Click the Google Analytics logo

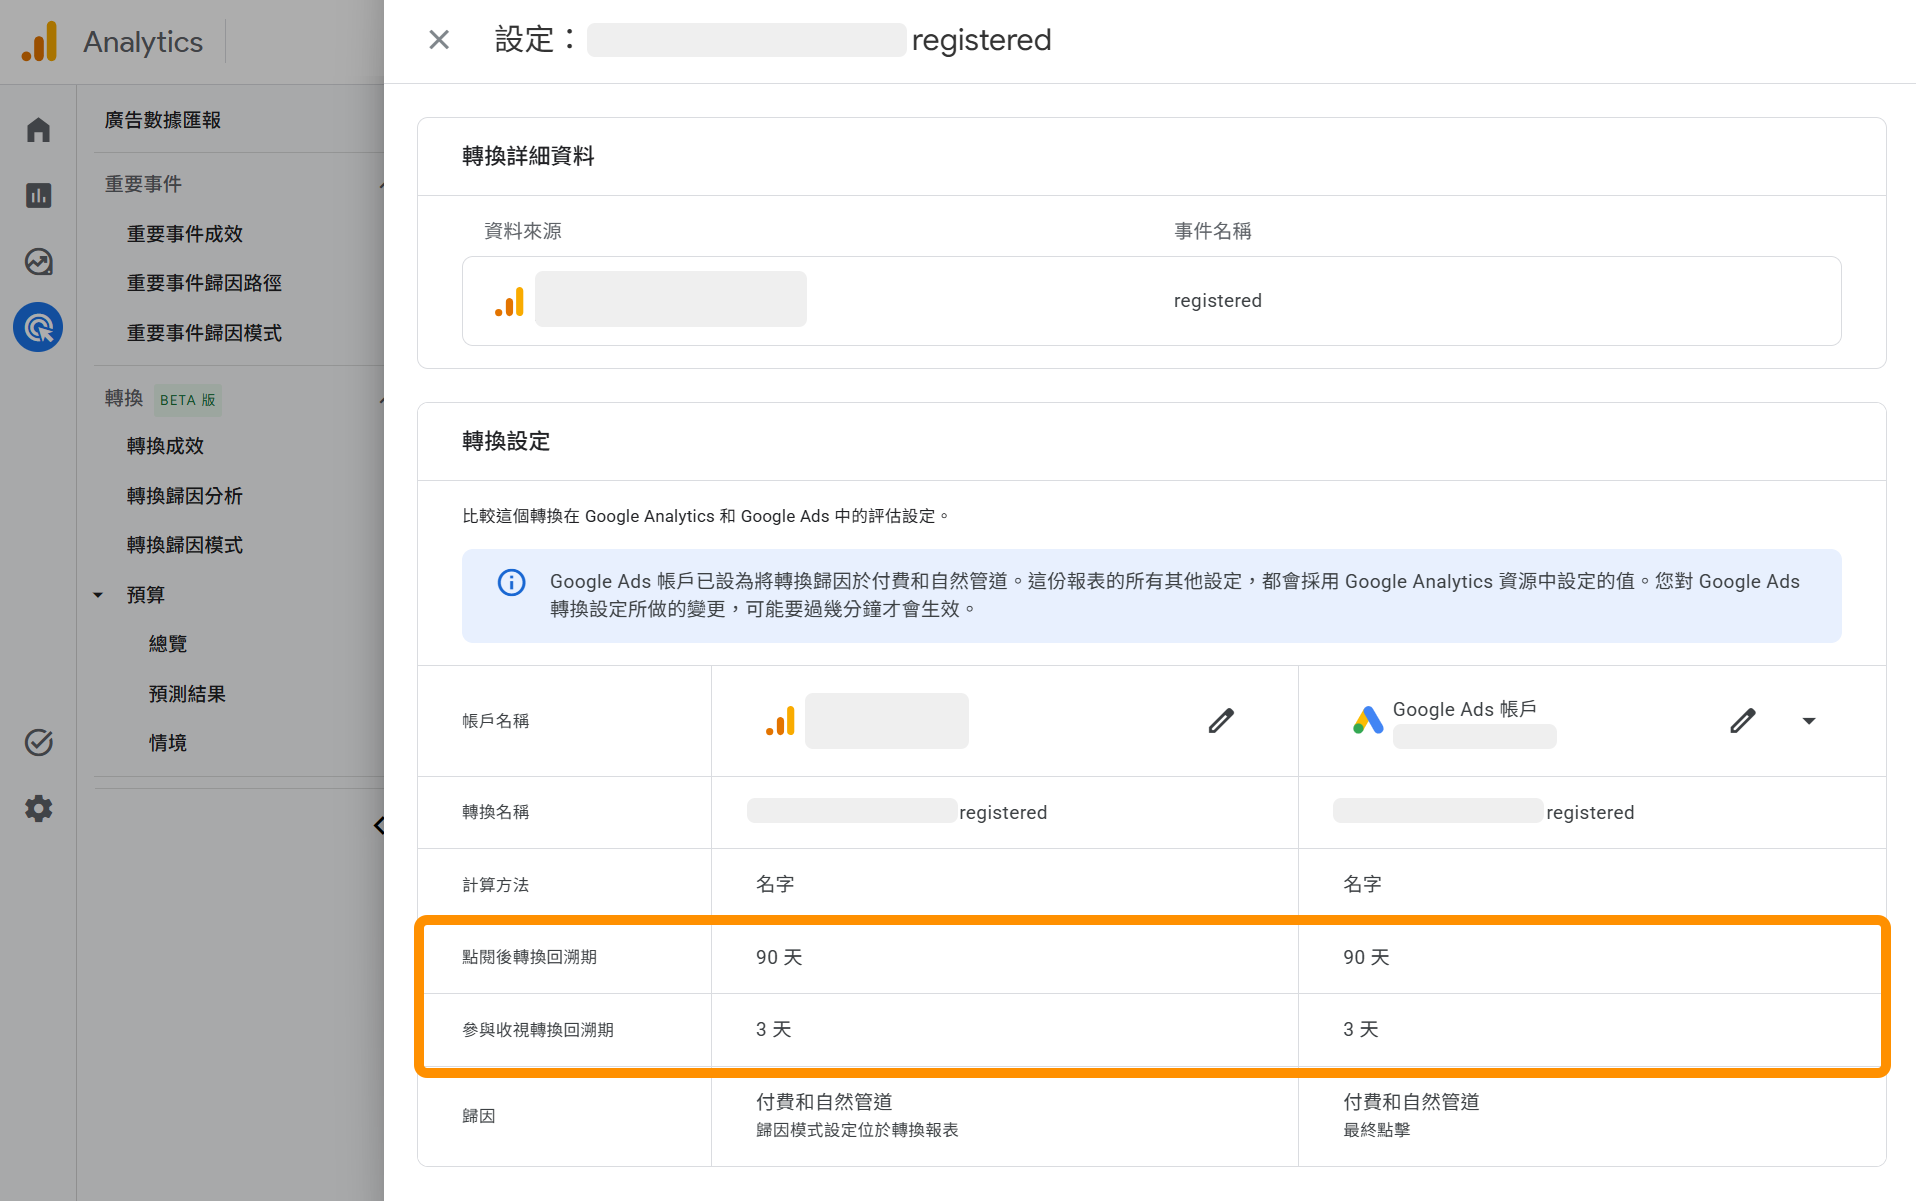[x=40, y=42]
